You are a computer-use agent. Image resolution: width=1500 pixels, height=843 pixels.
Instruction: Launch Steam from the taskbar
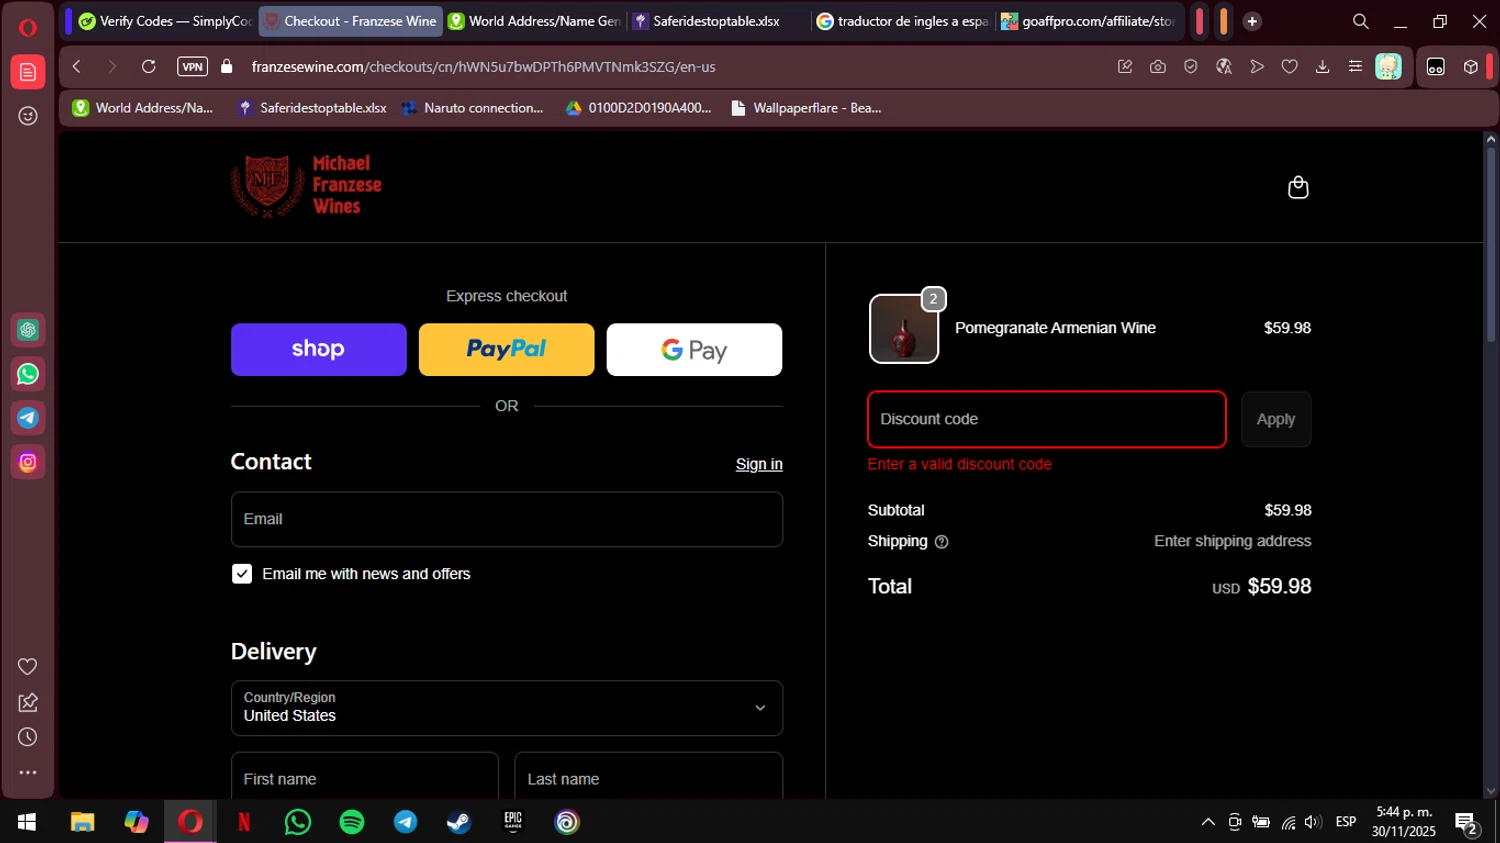pyautogui.click(x=459, y=822)
